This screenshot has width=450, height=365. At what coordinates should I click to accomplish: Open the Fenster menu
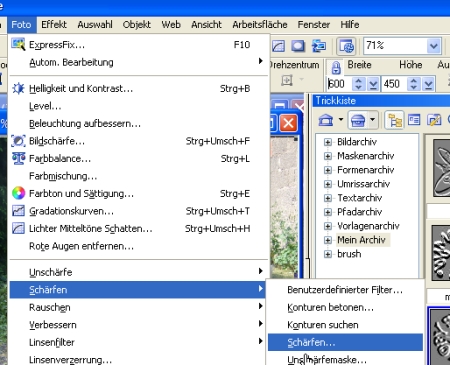pyautogui.click(x=314, y=25)
